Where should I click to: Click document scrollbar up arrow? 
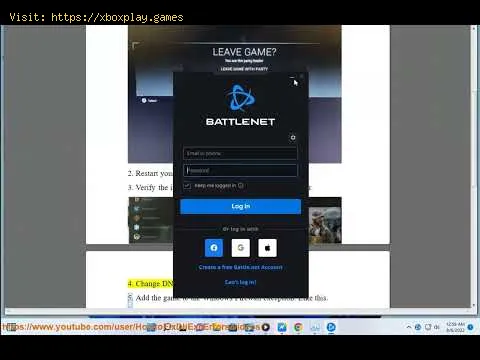474,29
